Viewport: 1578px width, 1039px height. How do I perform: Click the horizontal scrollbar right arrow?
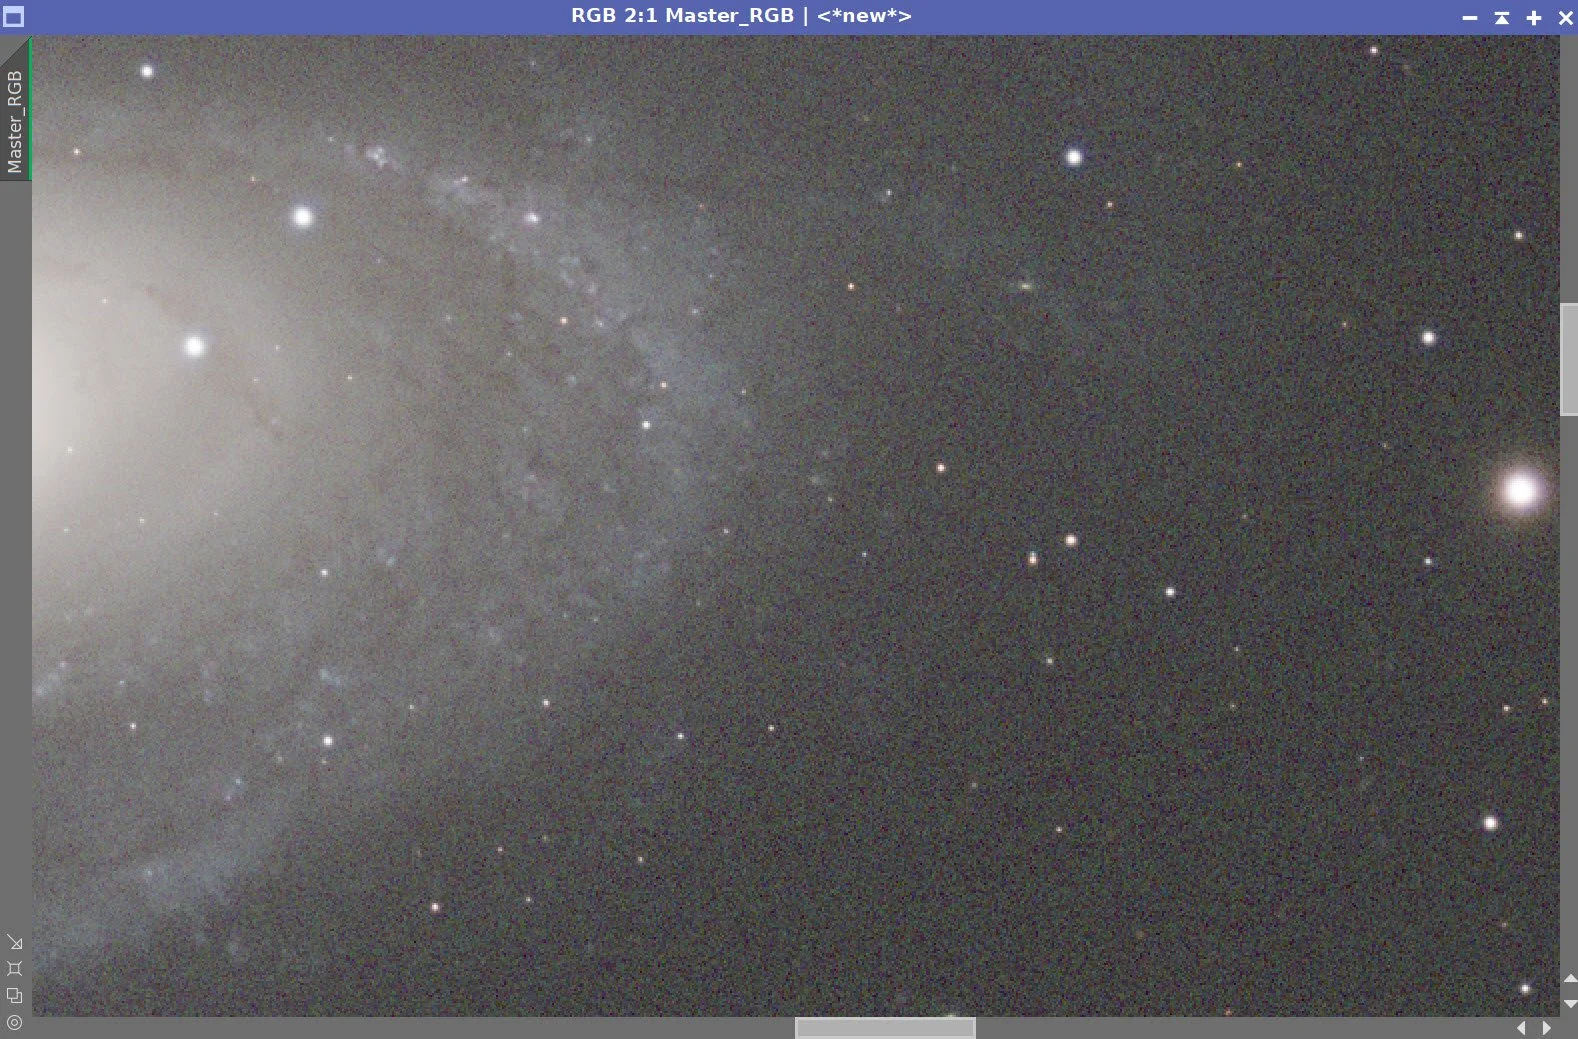click(1547, 1028)
